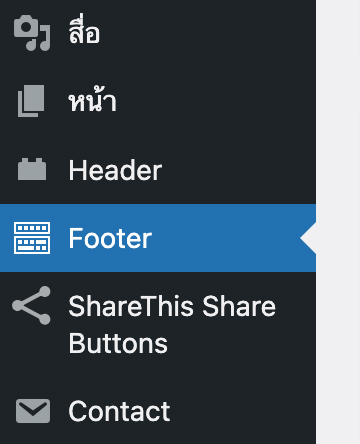
Task: Open ShareThis Share menu text
Action: [x=172, y=306]
